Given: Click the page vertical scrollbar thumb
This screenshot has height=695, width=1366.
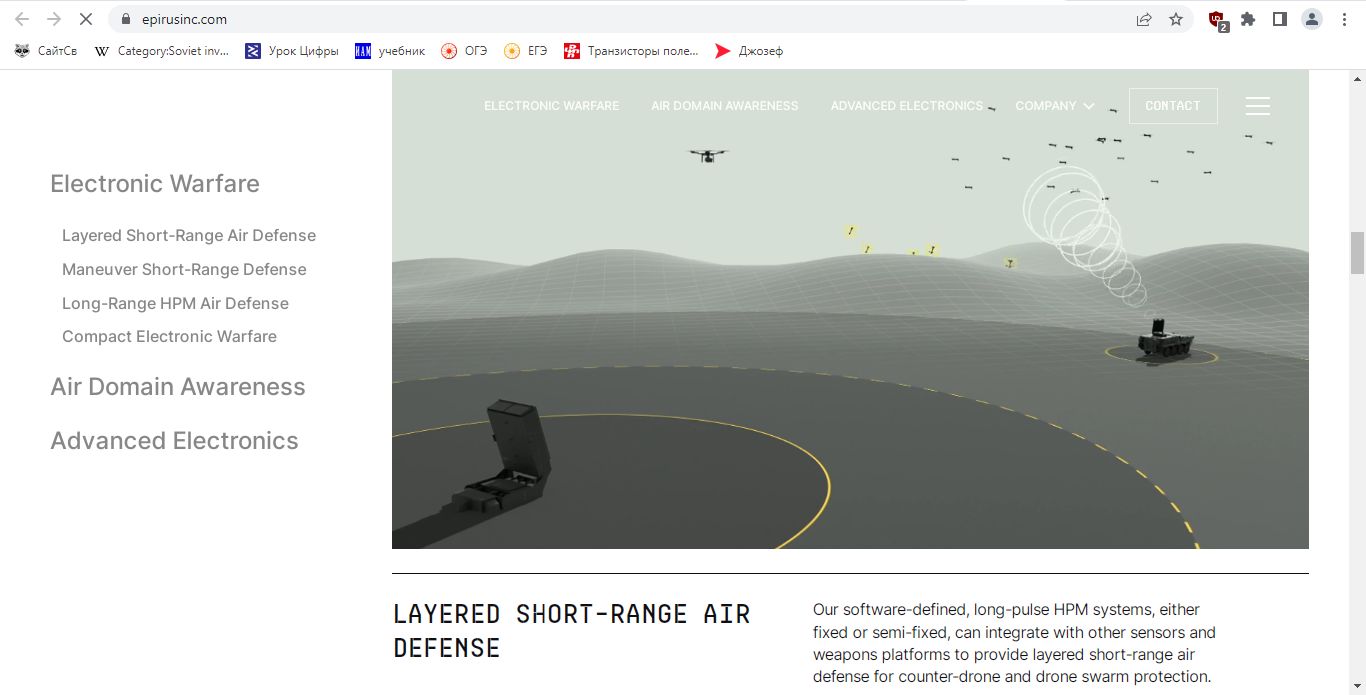Looking at the screenshot, I should pyautogui.click(x=1357, y=252).
